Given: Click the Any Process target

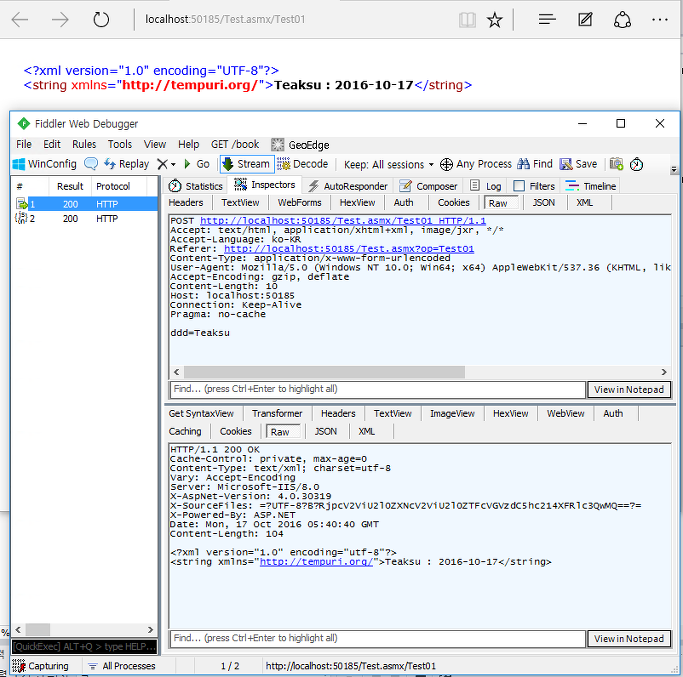Looking at the screenshot, I should tap(476, 164).
